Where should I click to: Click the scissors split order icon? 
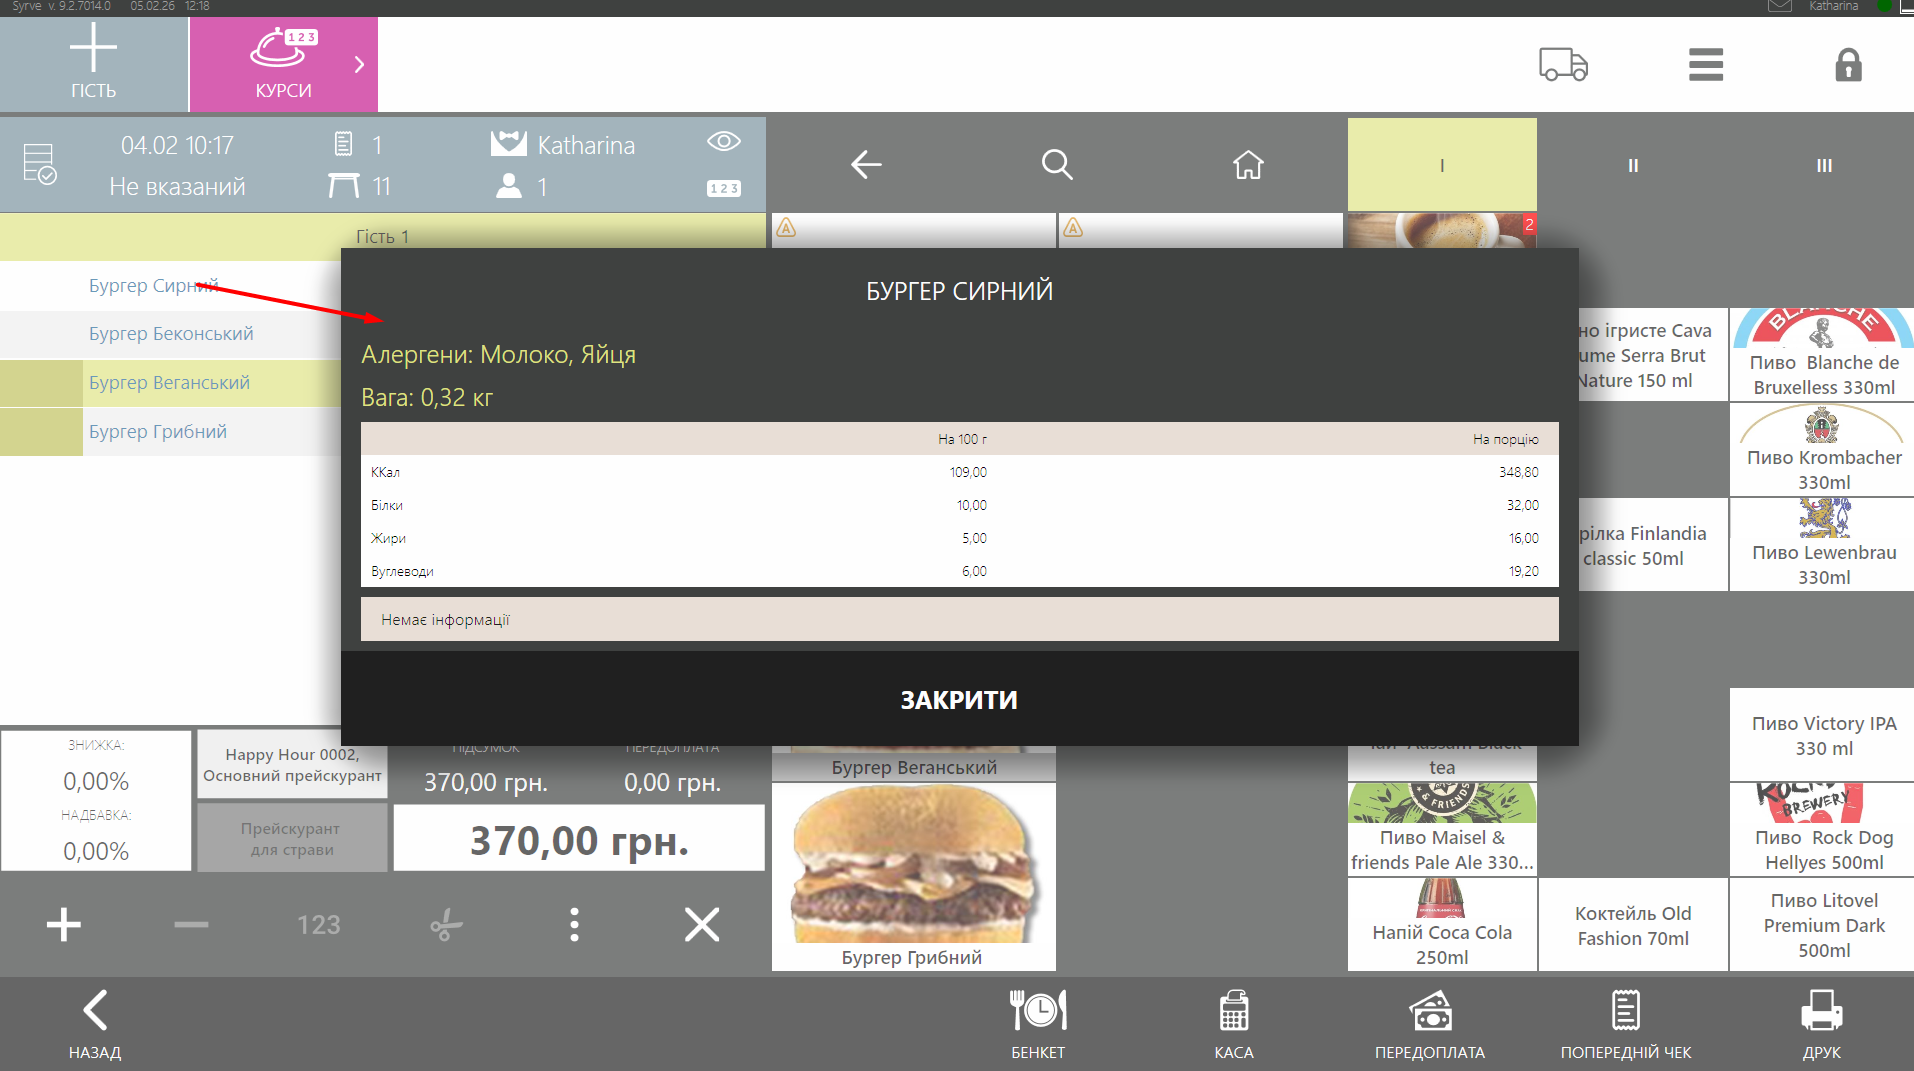point(446,925)
